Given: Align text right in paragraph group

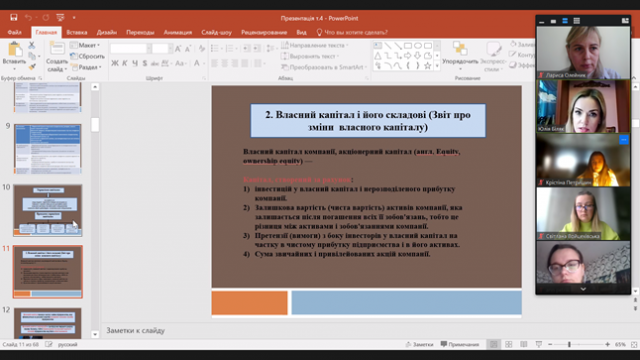Looking at the screenshot, I should click(x=235, y=63).
